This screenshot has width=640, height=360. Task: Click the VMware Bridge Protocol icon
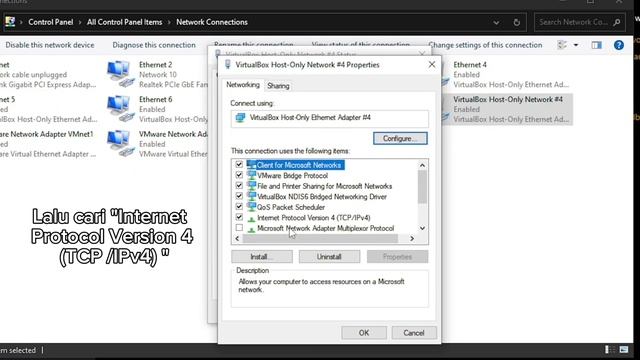click(251, 175)
